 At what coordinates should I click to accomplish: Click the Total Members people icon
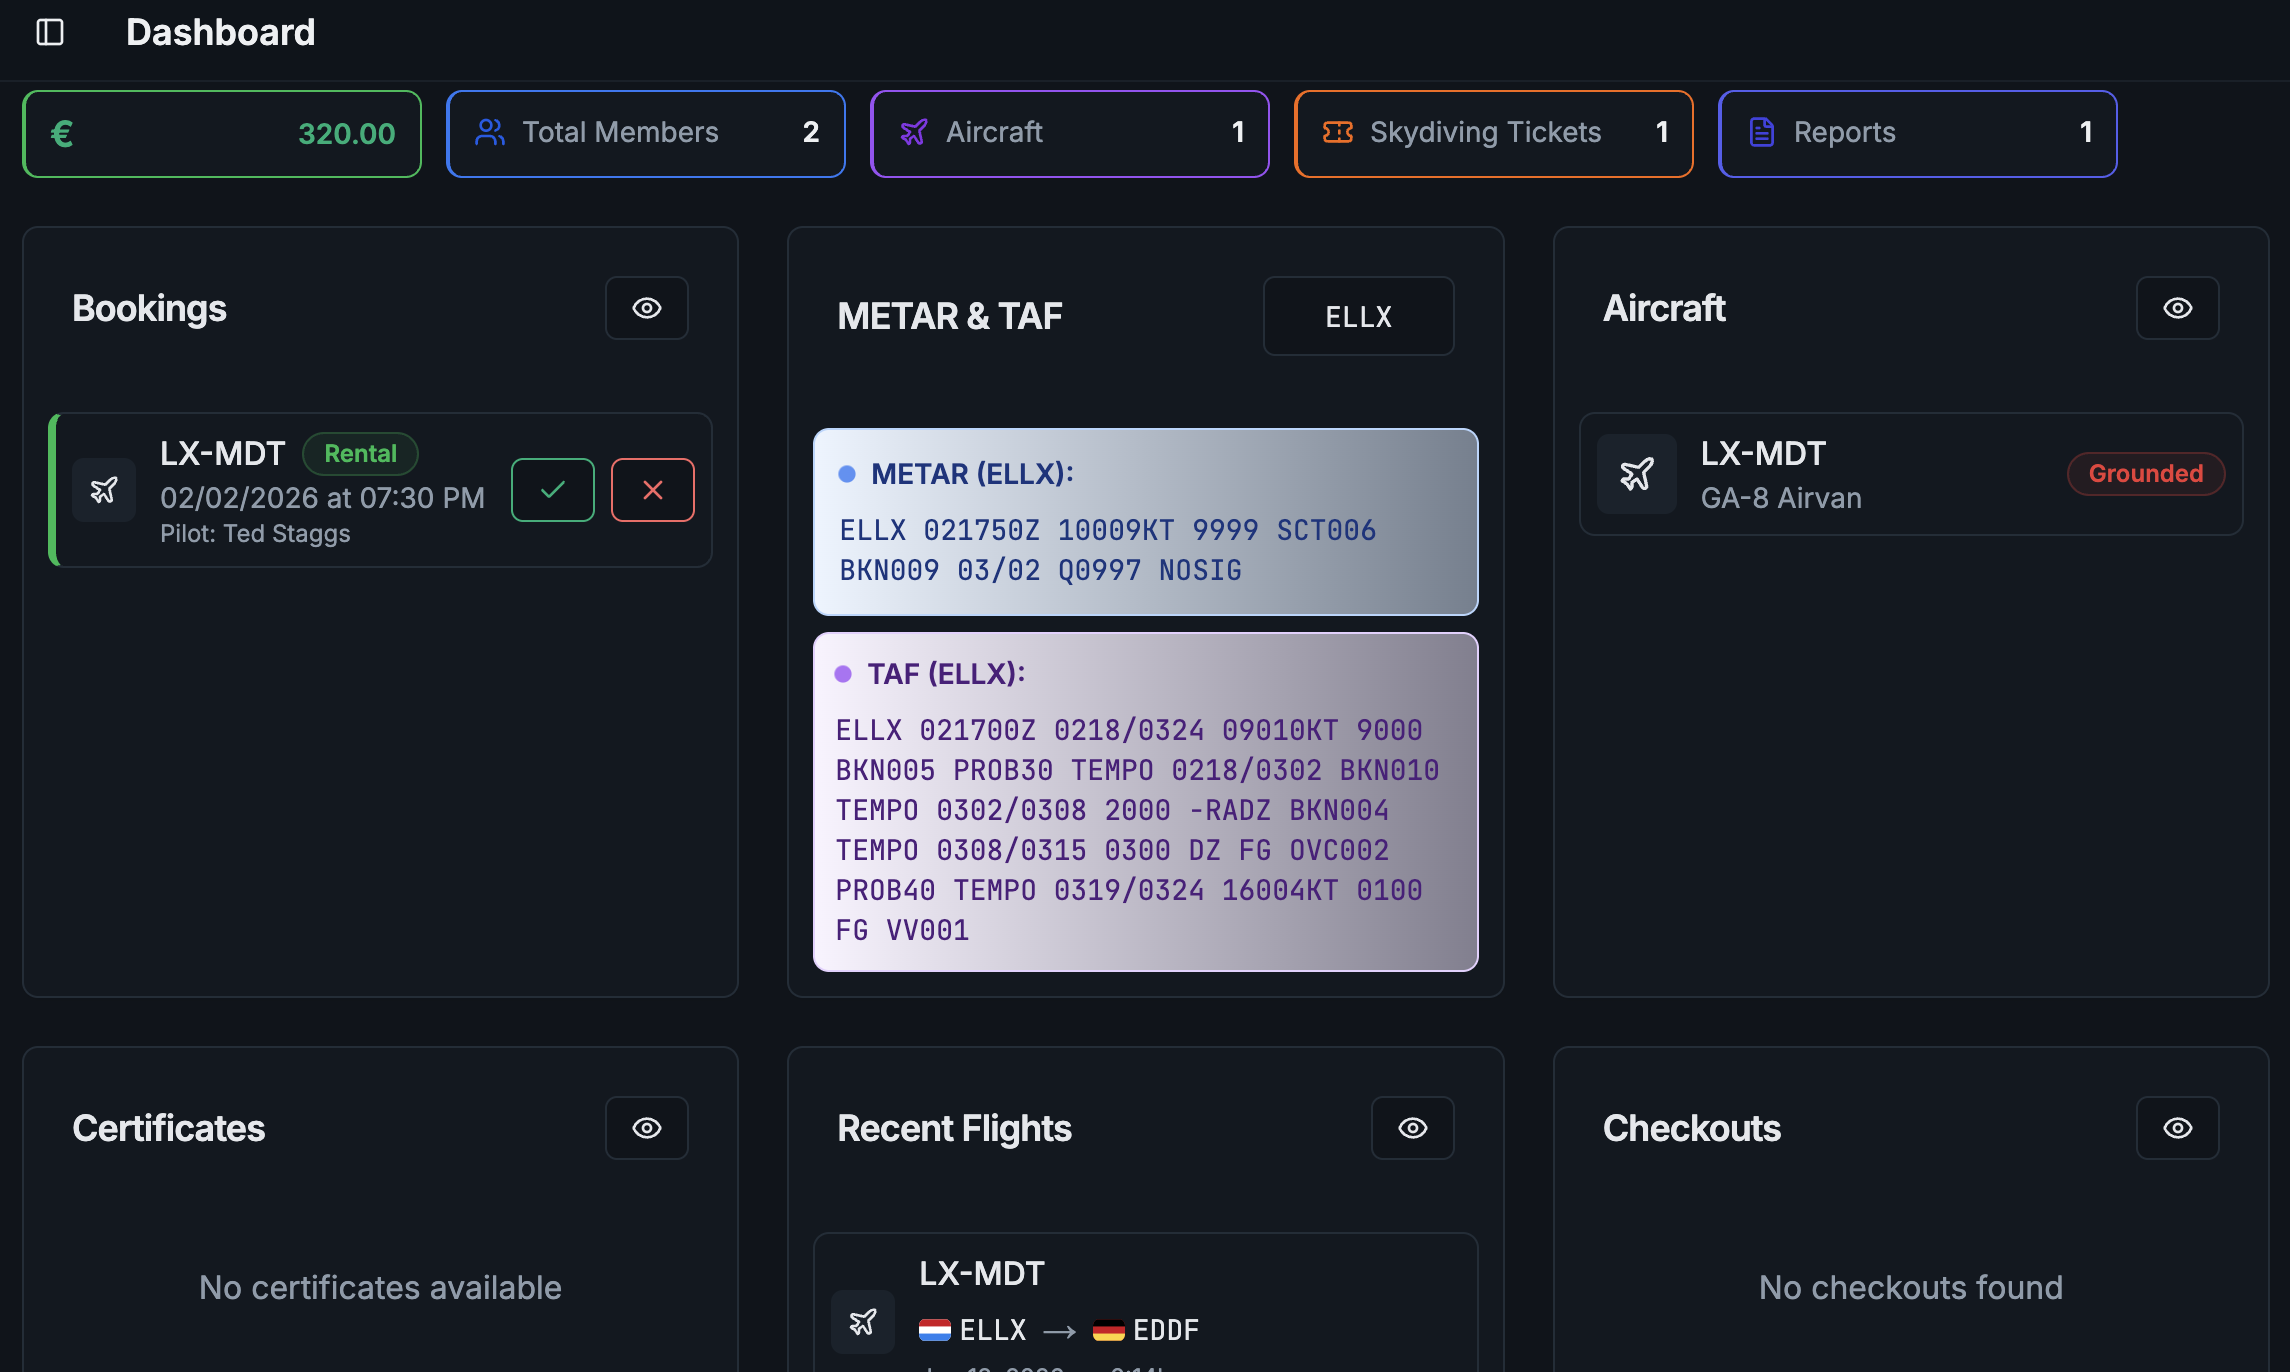(490, 133)
